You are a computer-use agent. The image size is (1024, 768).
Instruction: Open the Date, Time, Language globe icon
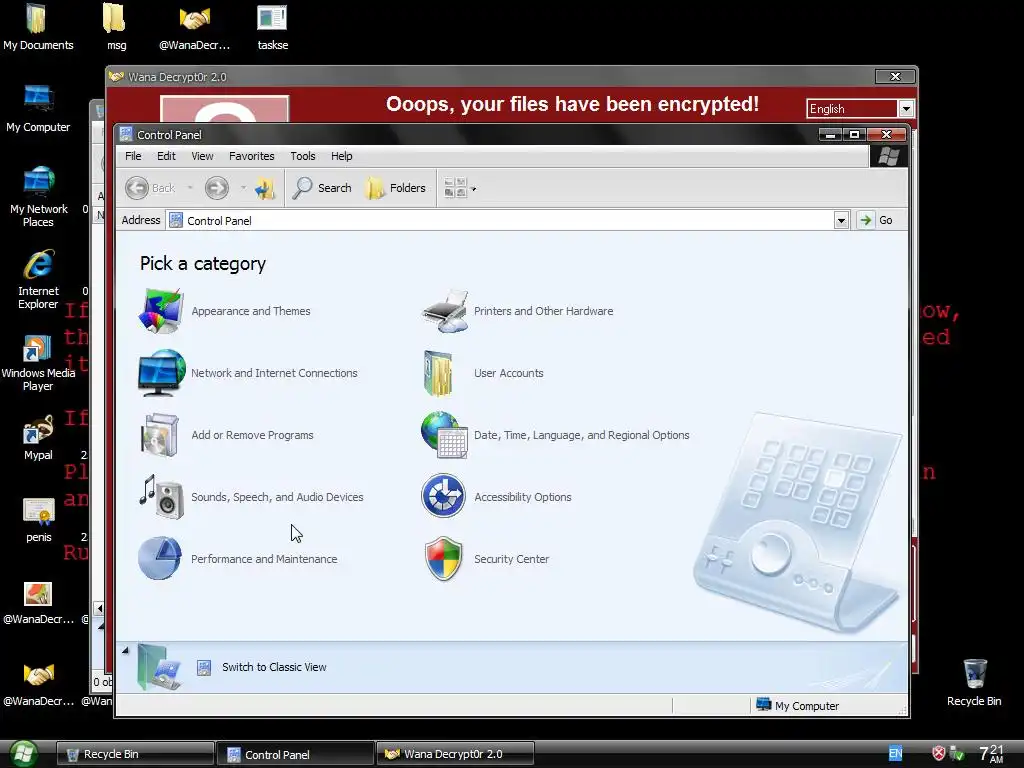coord(444,435)
